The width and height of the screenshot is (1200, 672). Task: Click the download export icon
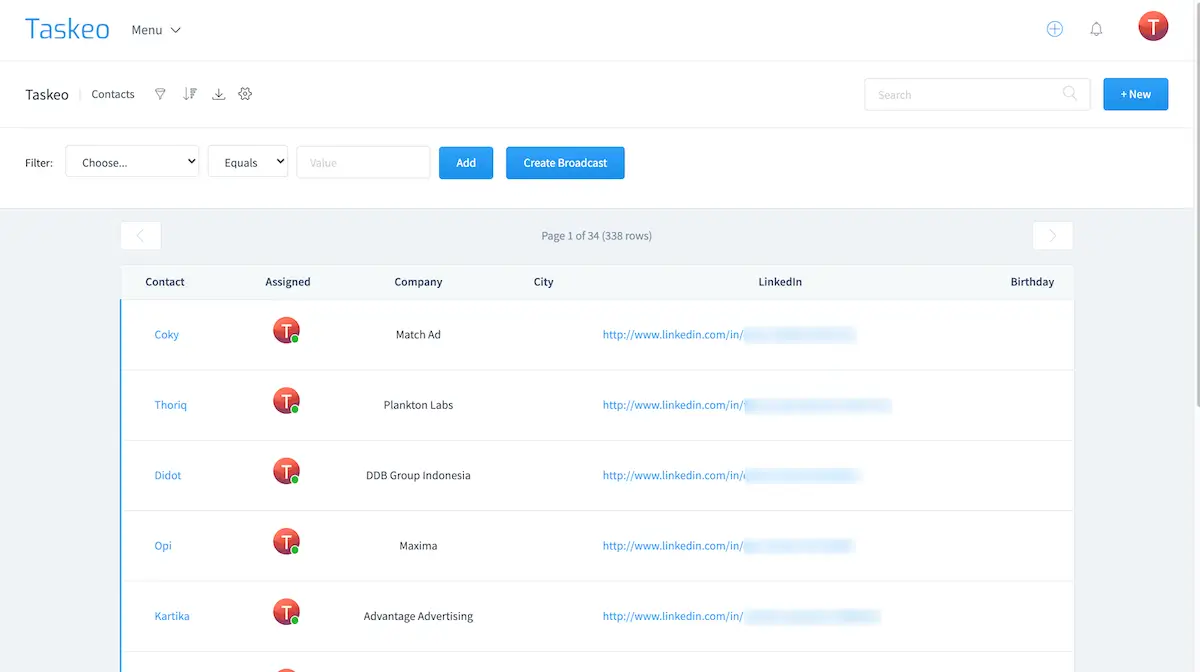(x=219, y=94)
